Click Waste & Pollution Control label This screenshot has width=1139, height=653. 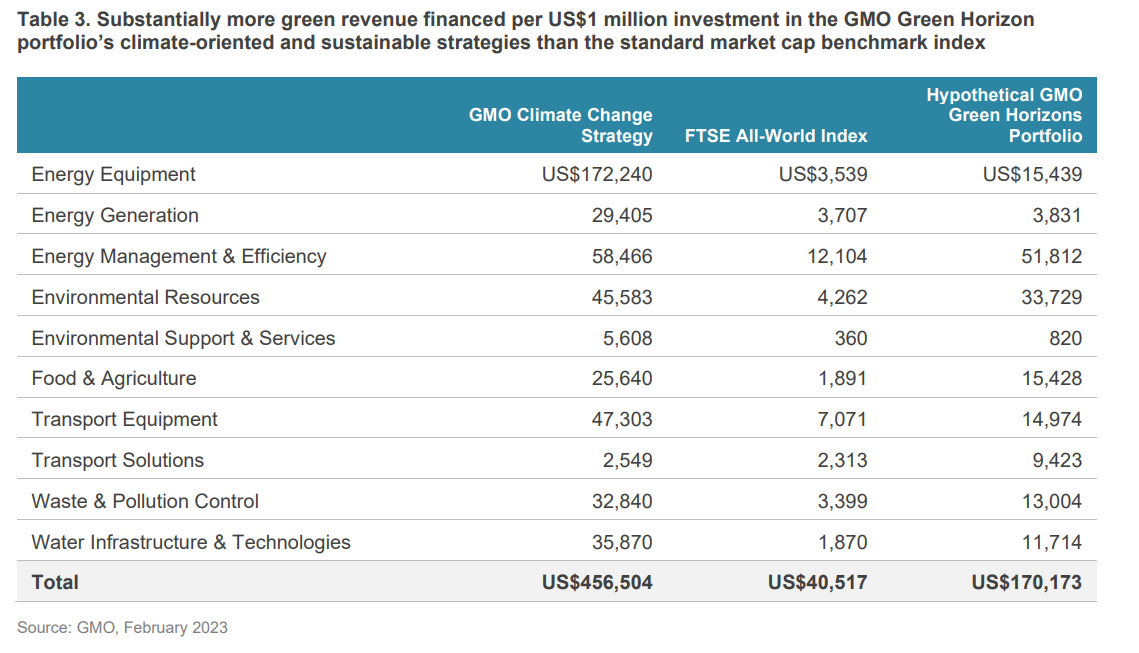145,501
